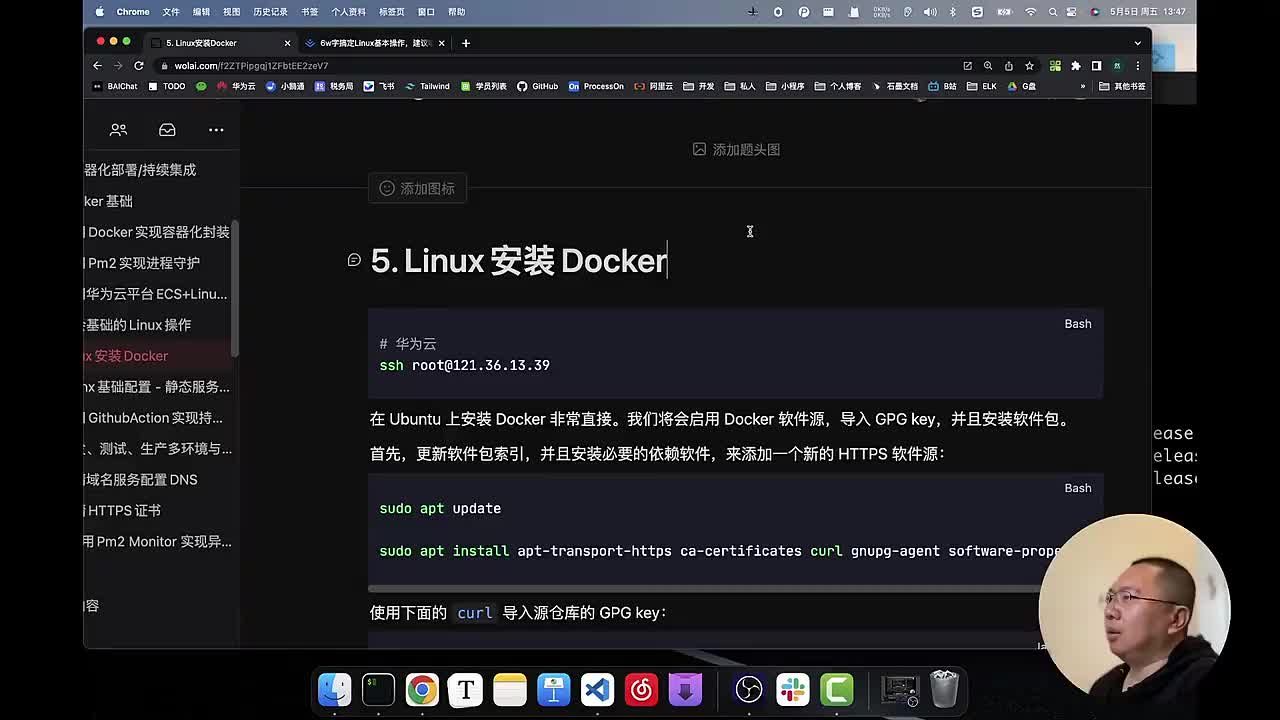
Task: Expand the 开发 bookmarks folder
Action: click(x=699, y=86)
